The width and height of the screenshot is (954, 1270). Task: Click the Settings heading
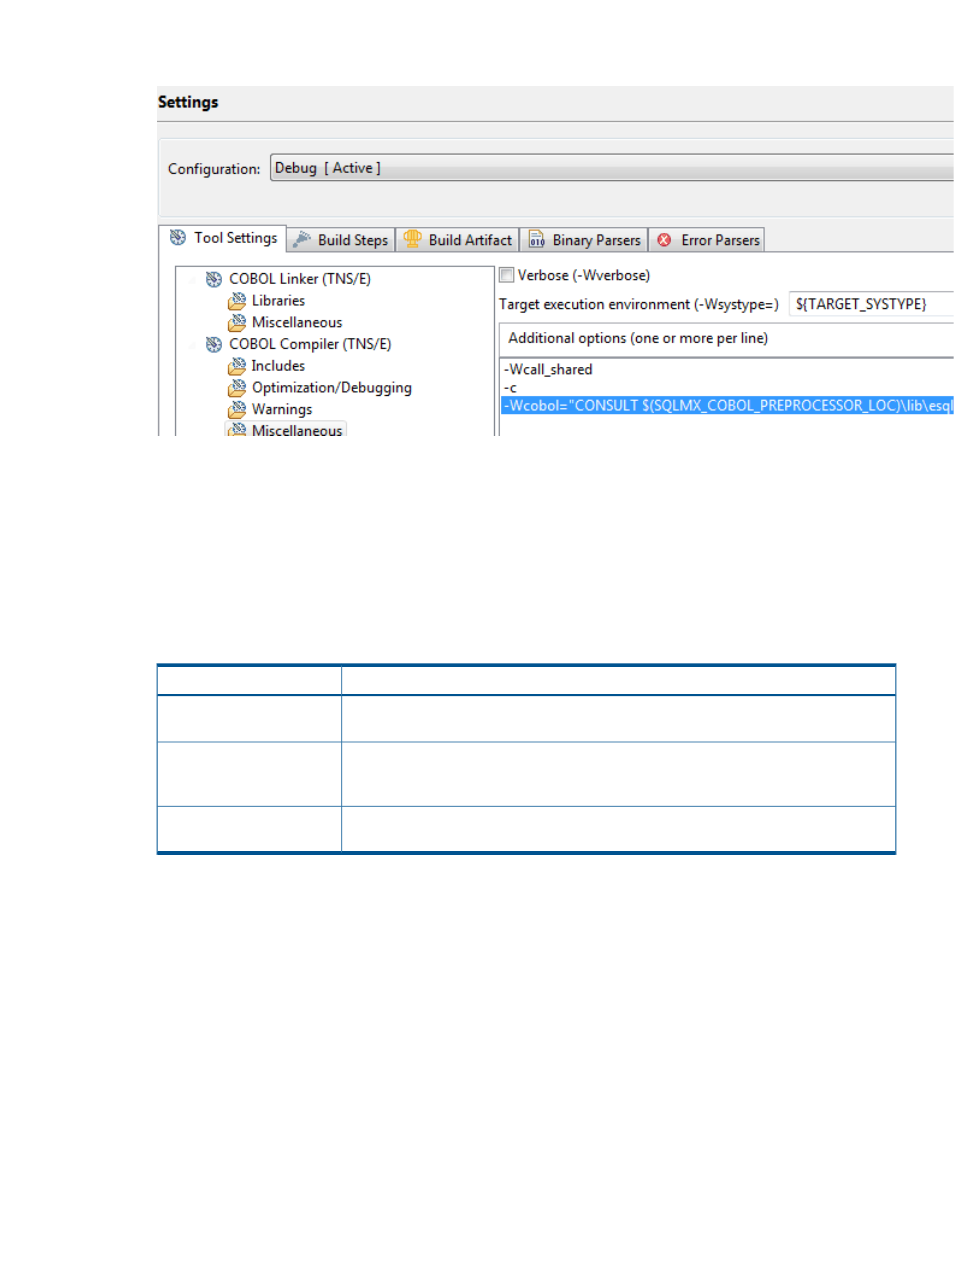click(188, 102)
